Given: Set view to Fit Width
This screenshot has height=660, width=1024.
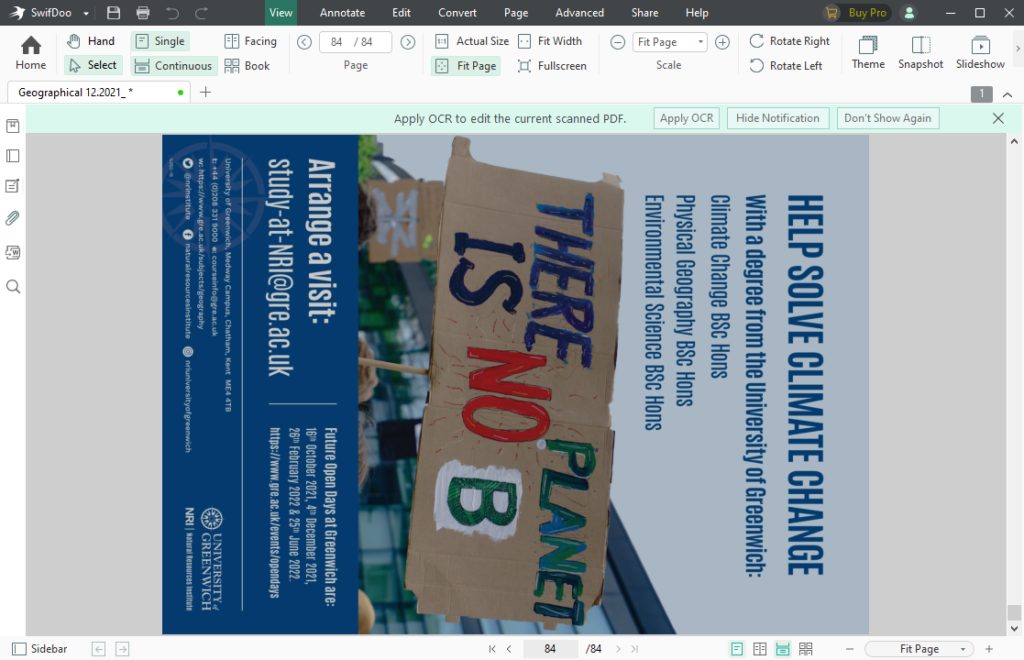Looking at the screenshot, I should [x=550, y=41].
